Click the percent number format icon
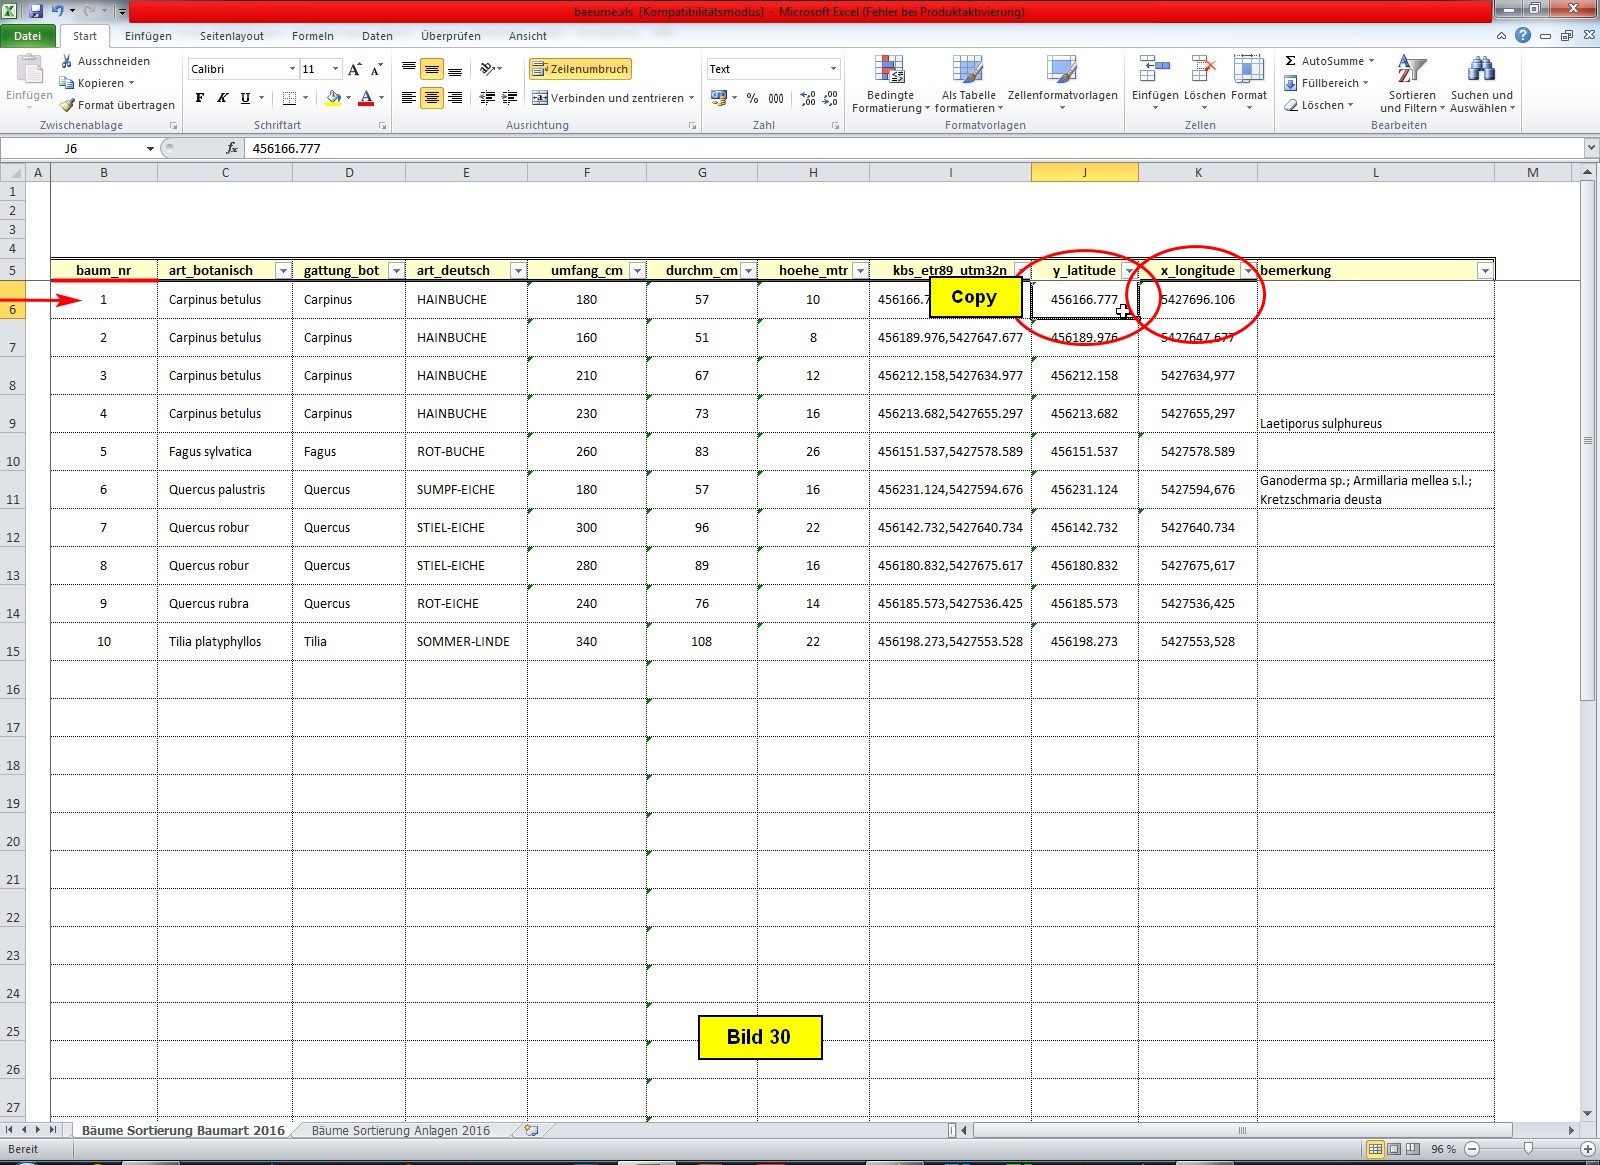 pyautogui.click(x=752, y=98)
